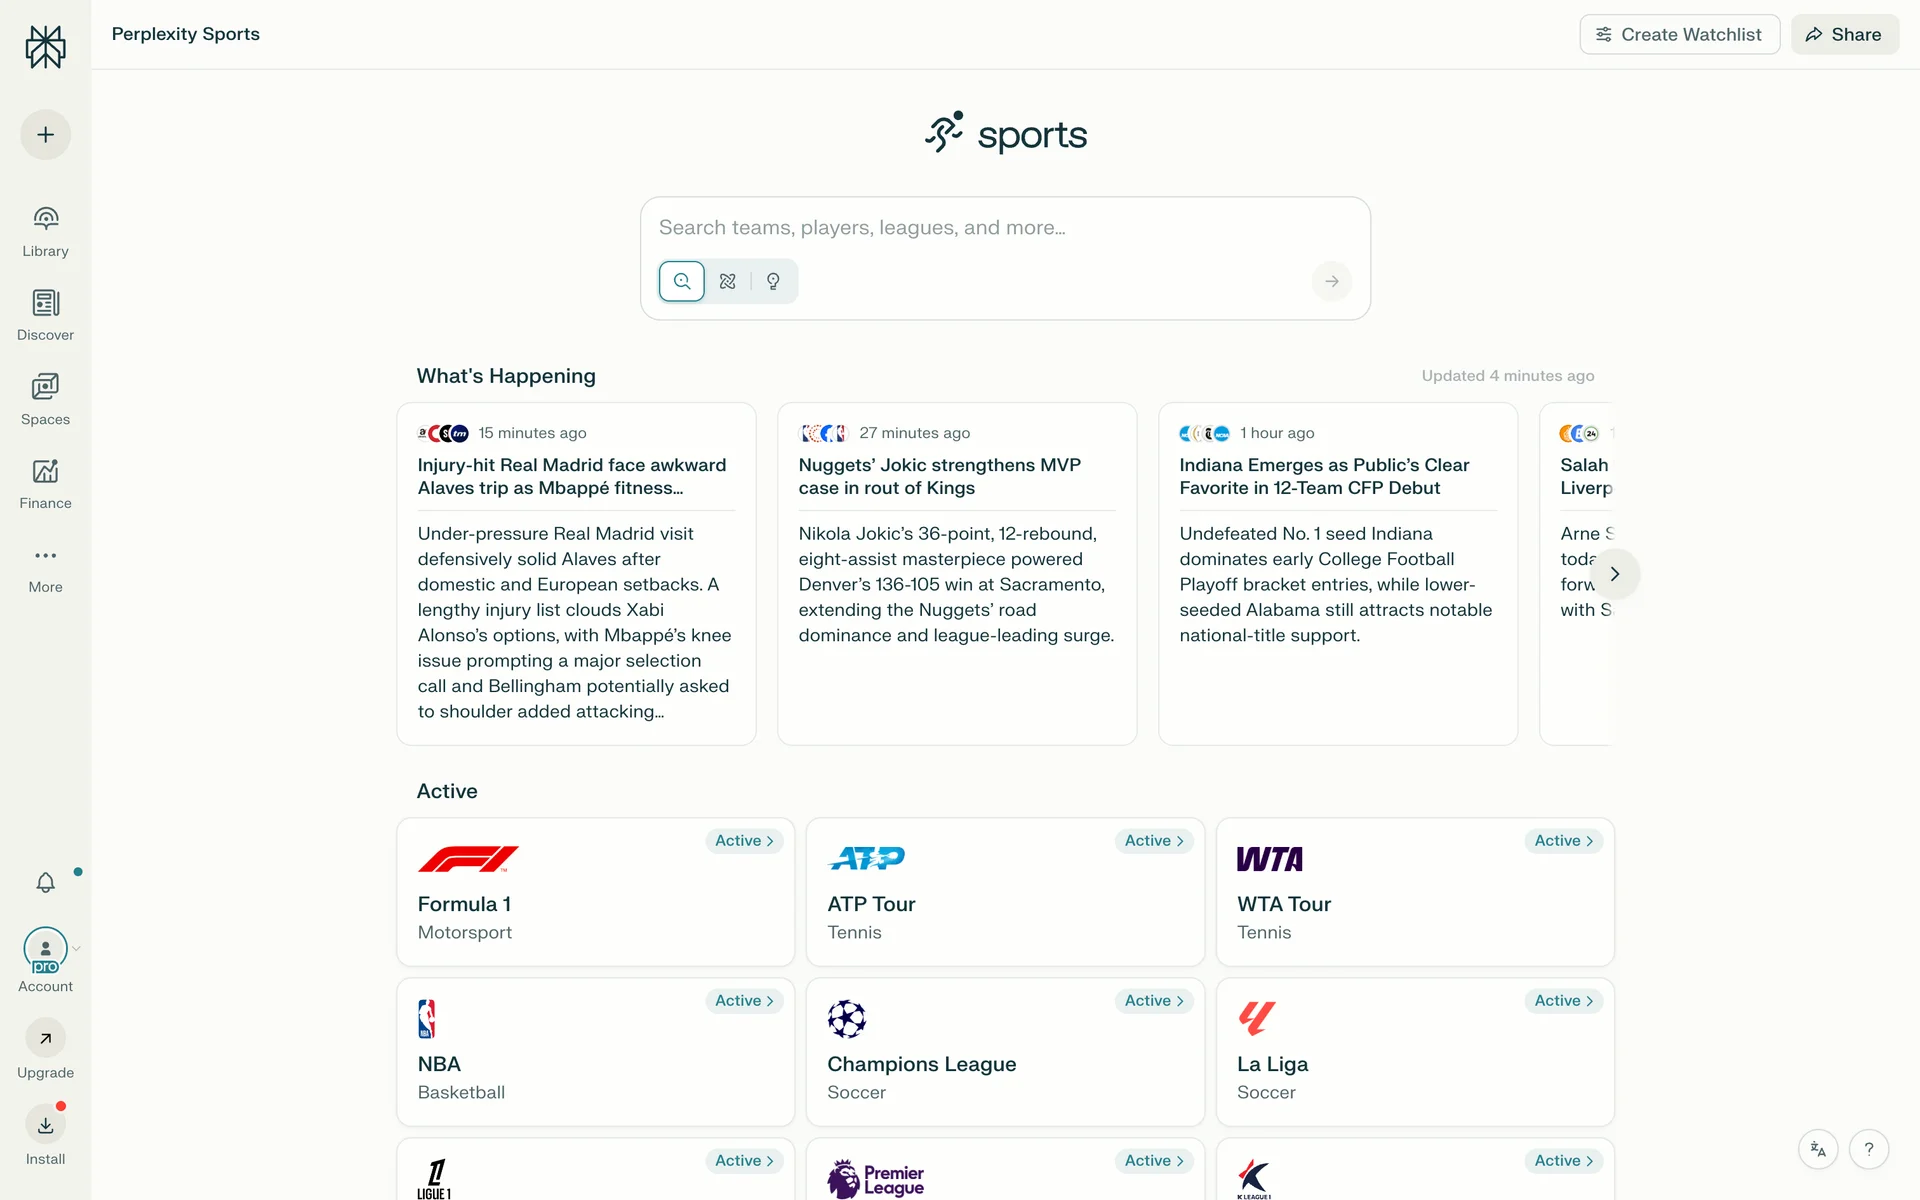Open the Finance section icon
Viewport: 1920px width, 1200px height.
pyautogui.click(x=45, y=471)
